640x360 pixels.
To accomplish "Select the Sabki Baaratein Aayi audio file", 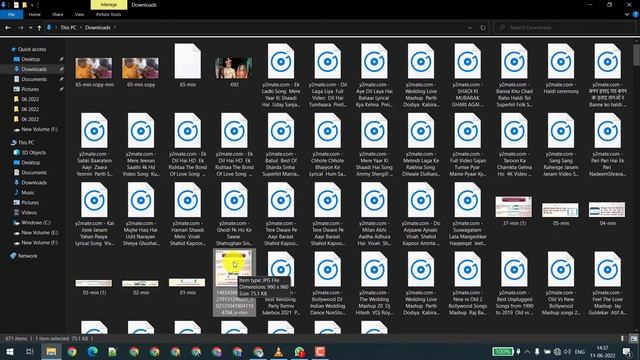I will (94, 145).
